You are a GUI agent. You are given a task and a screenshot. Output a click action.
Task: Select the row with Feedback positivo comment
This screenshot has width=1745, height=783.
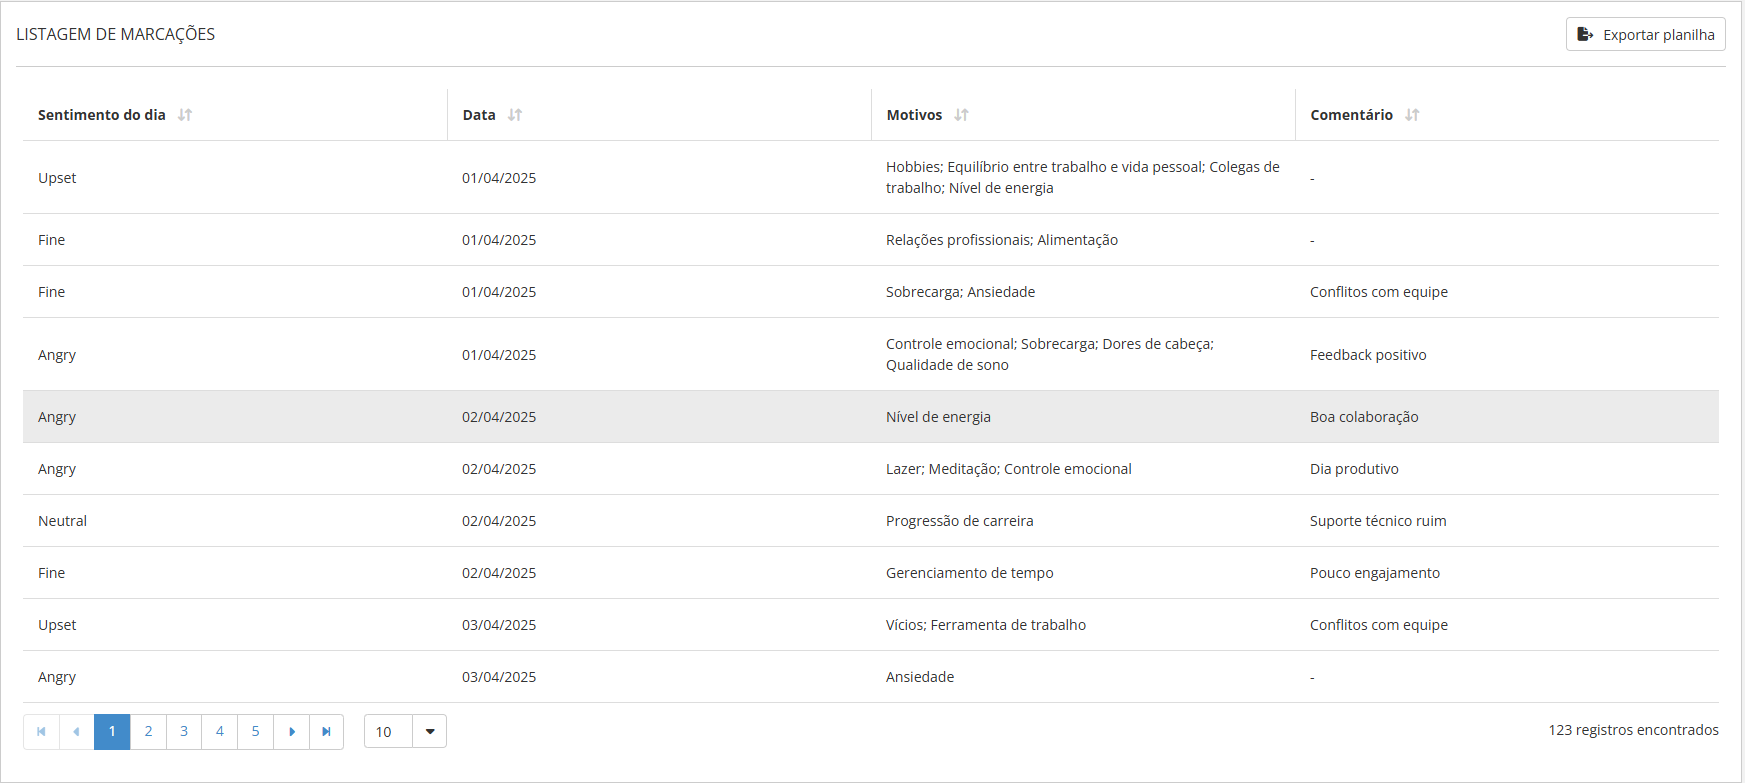pyautogui.click(x=1368, y=355)
